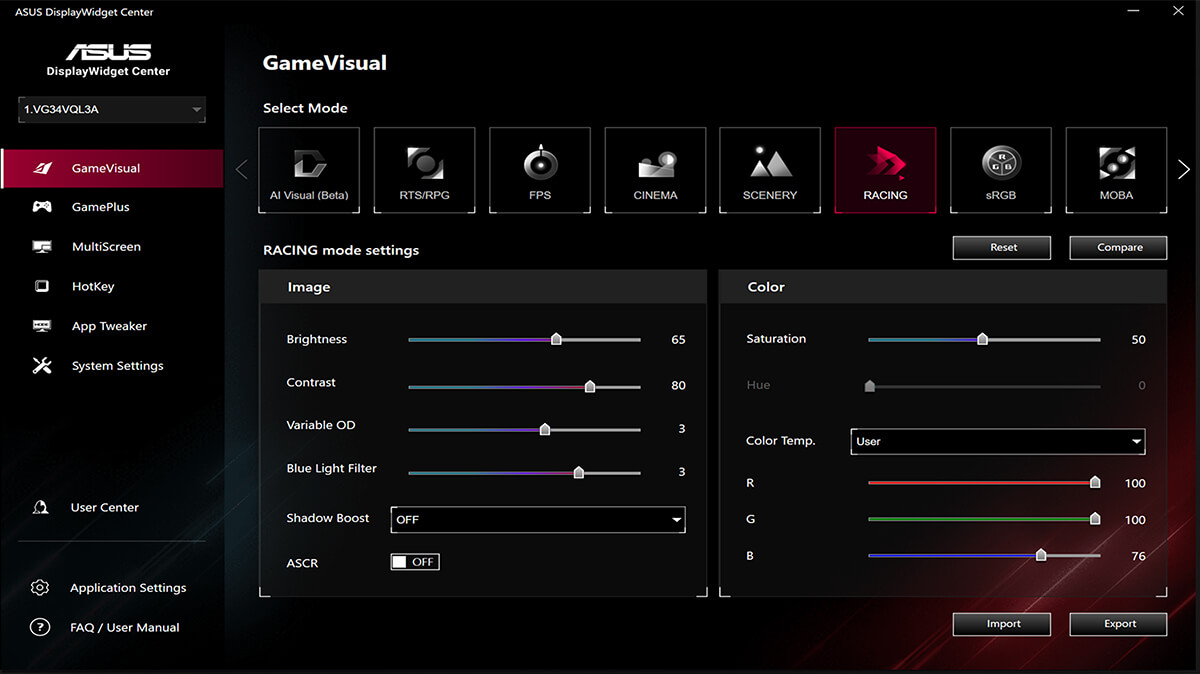Open the monitor selection dropdown showing 1.VG34VQL3A
The height and width of the screenshot is (674, 1200).
tap(111, 111)
